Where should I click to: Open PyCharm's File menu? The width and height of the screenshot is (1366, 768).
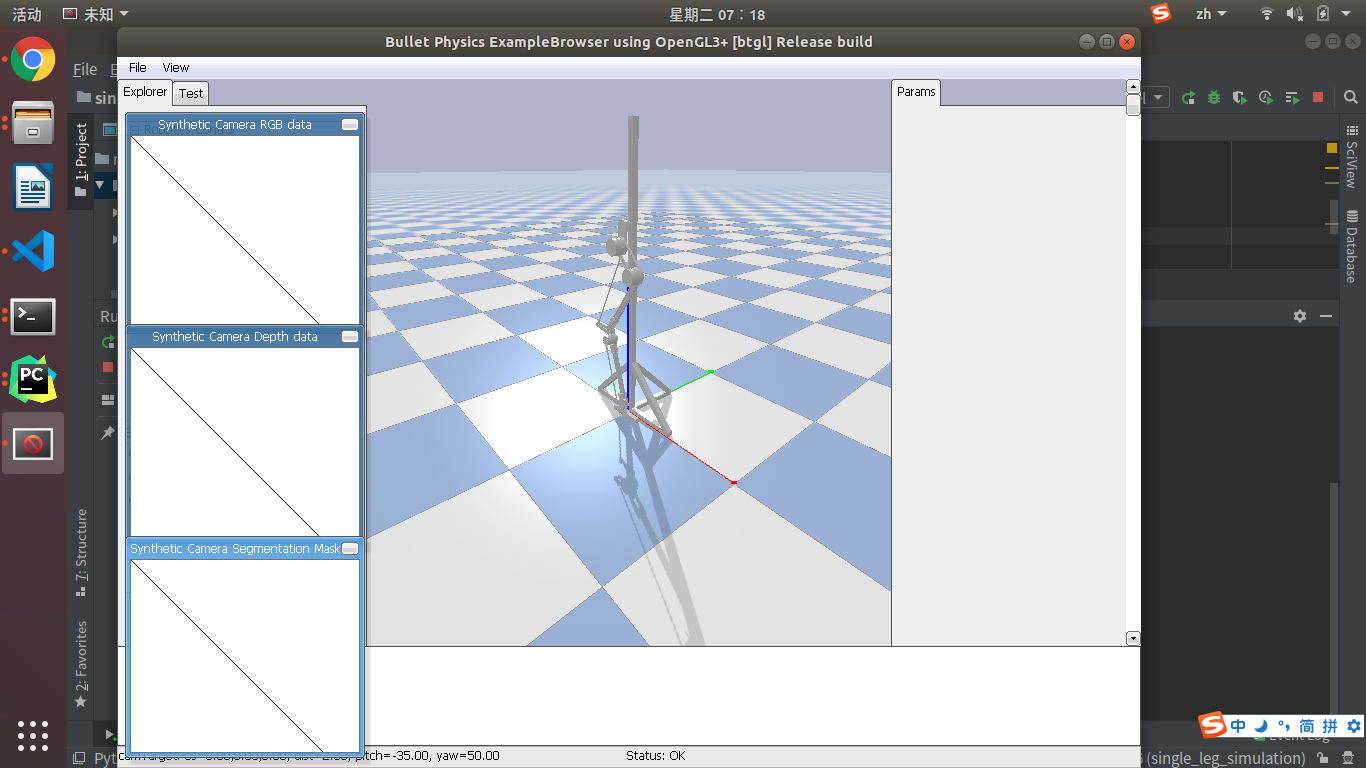pos(85,69)
